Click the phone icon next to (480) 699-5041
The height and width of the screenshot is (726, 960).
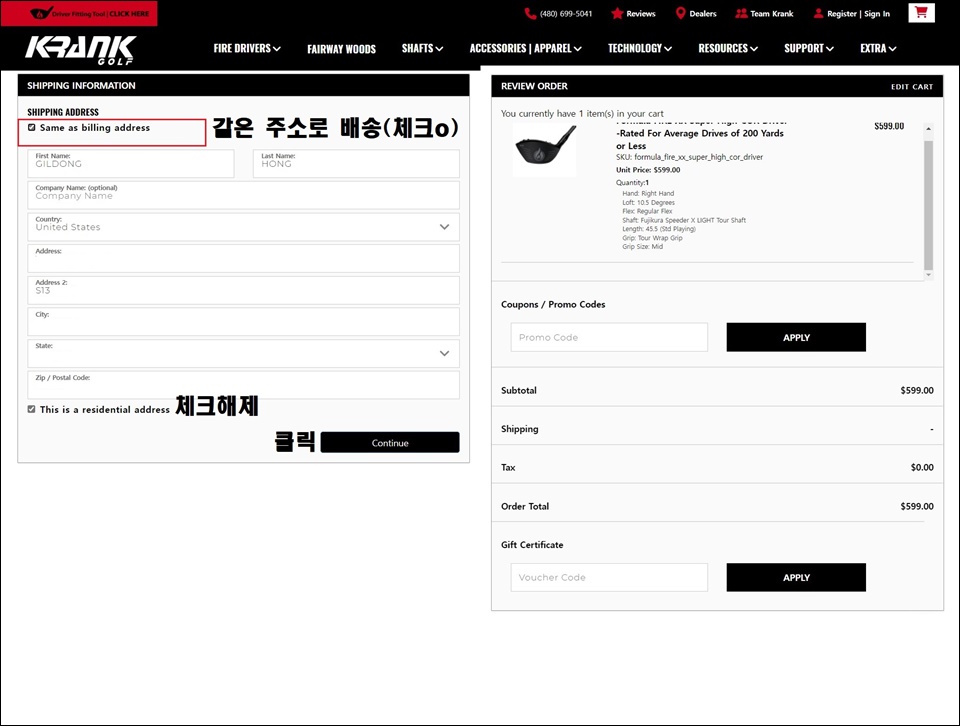coord(530,13)
